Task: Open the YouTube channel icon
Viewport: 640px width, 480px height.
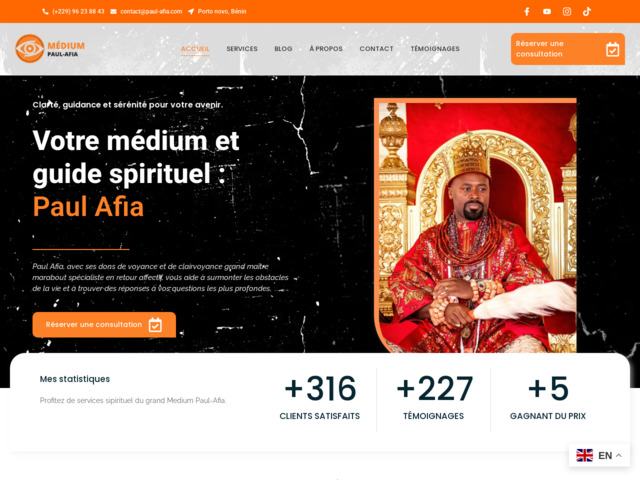Action: [547, 11]
